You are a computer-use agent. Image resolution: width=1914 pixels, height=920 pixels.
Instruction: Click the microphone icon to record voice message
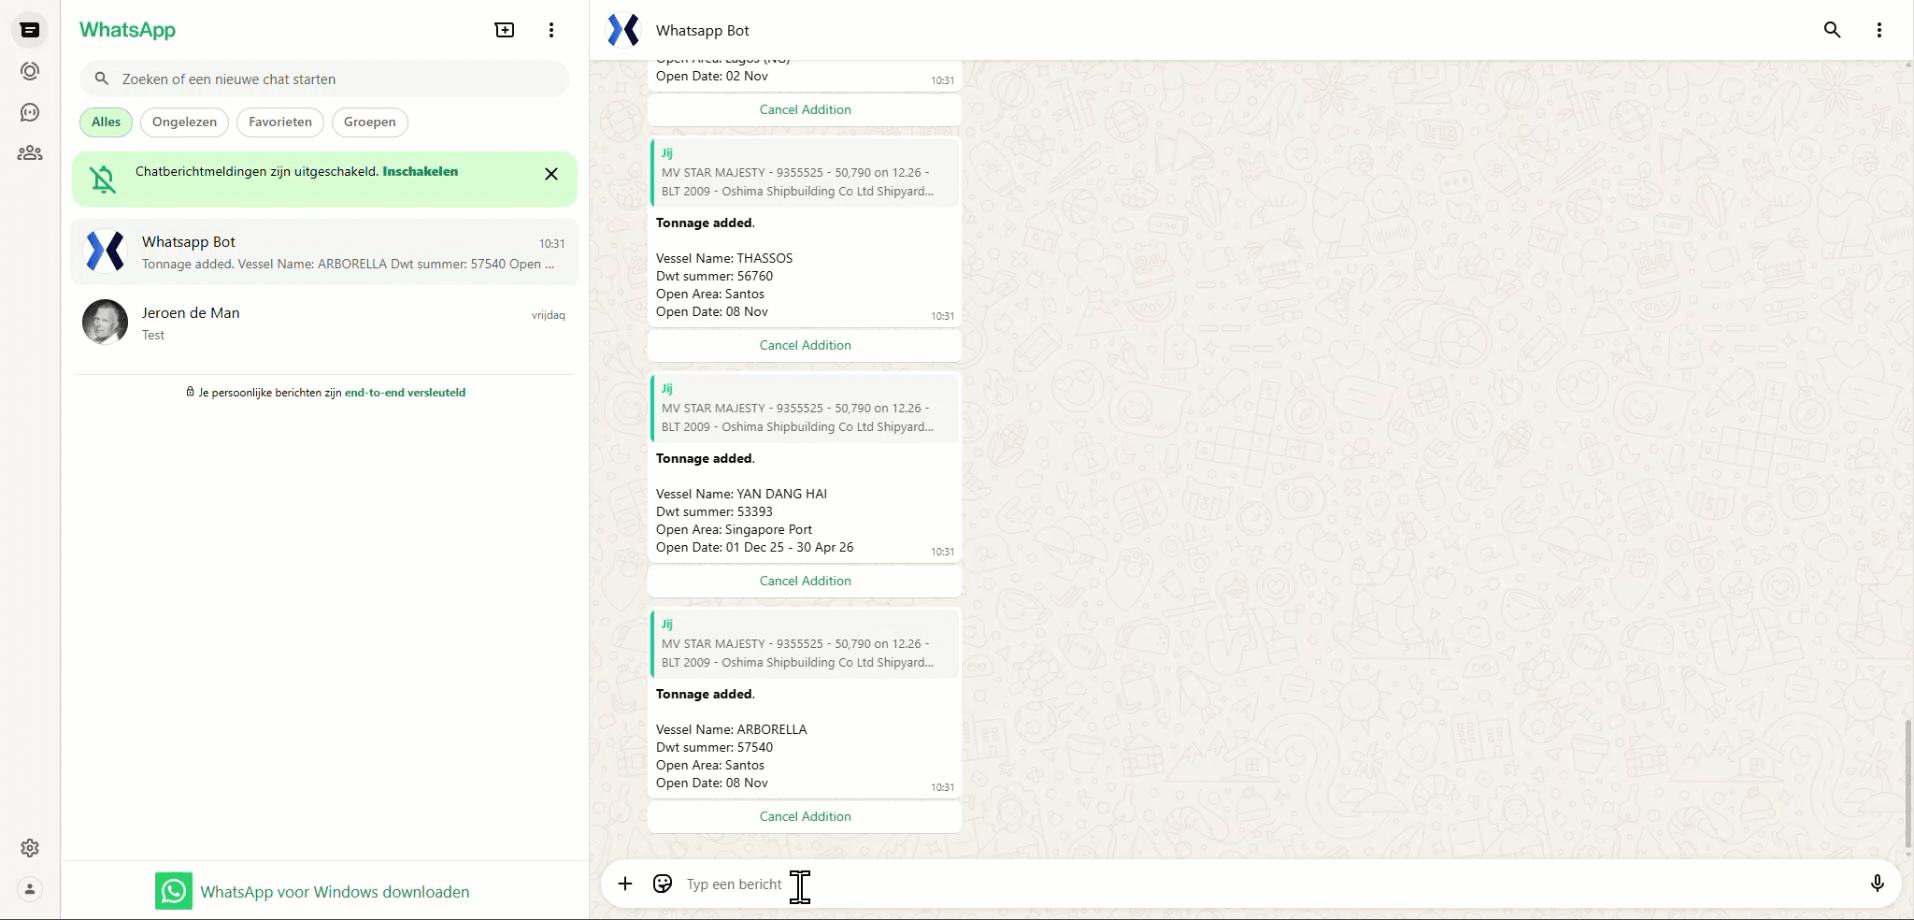pyautogui.click(x=1877, y=883)
